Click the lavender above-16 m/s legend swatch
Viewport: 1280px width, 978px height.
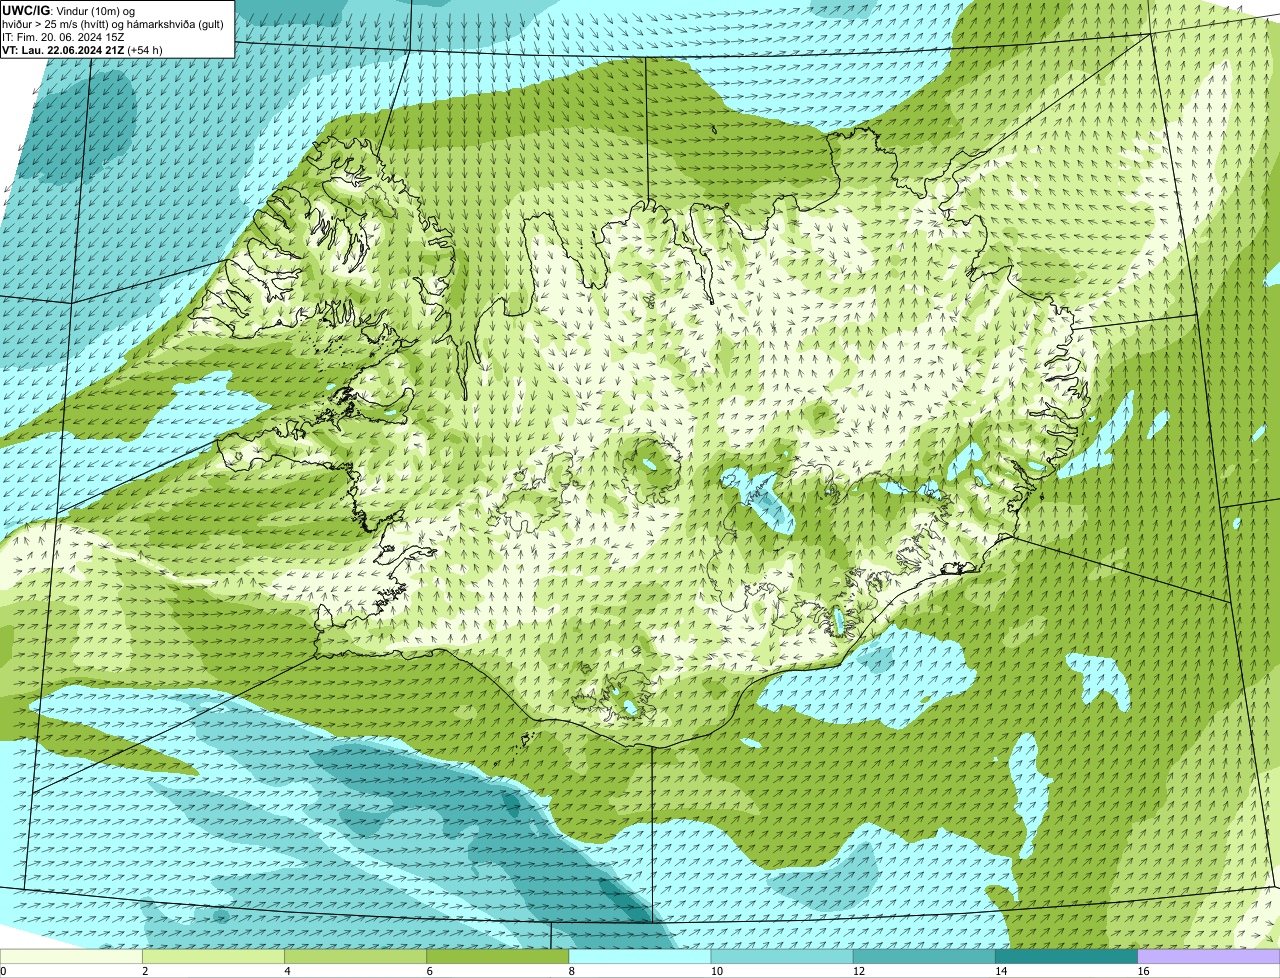[x=1209, y=956]
